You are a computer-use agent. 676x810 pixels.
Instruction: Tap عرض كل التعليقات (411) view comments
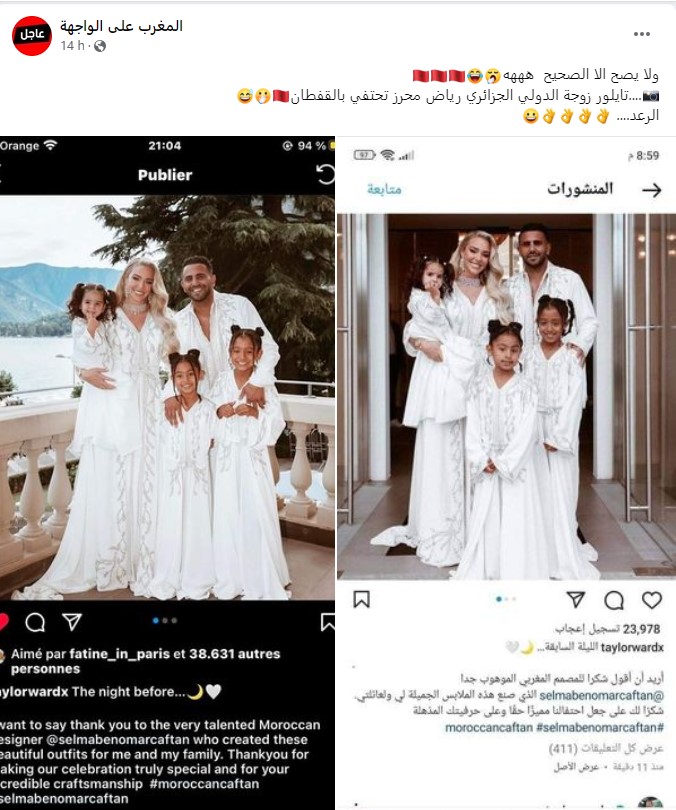pyautogui.click(x=606, y=747)
